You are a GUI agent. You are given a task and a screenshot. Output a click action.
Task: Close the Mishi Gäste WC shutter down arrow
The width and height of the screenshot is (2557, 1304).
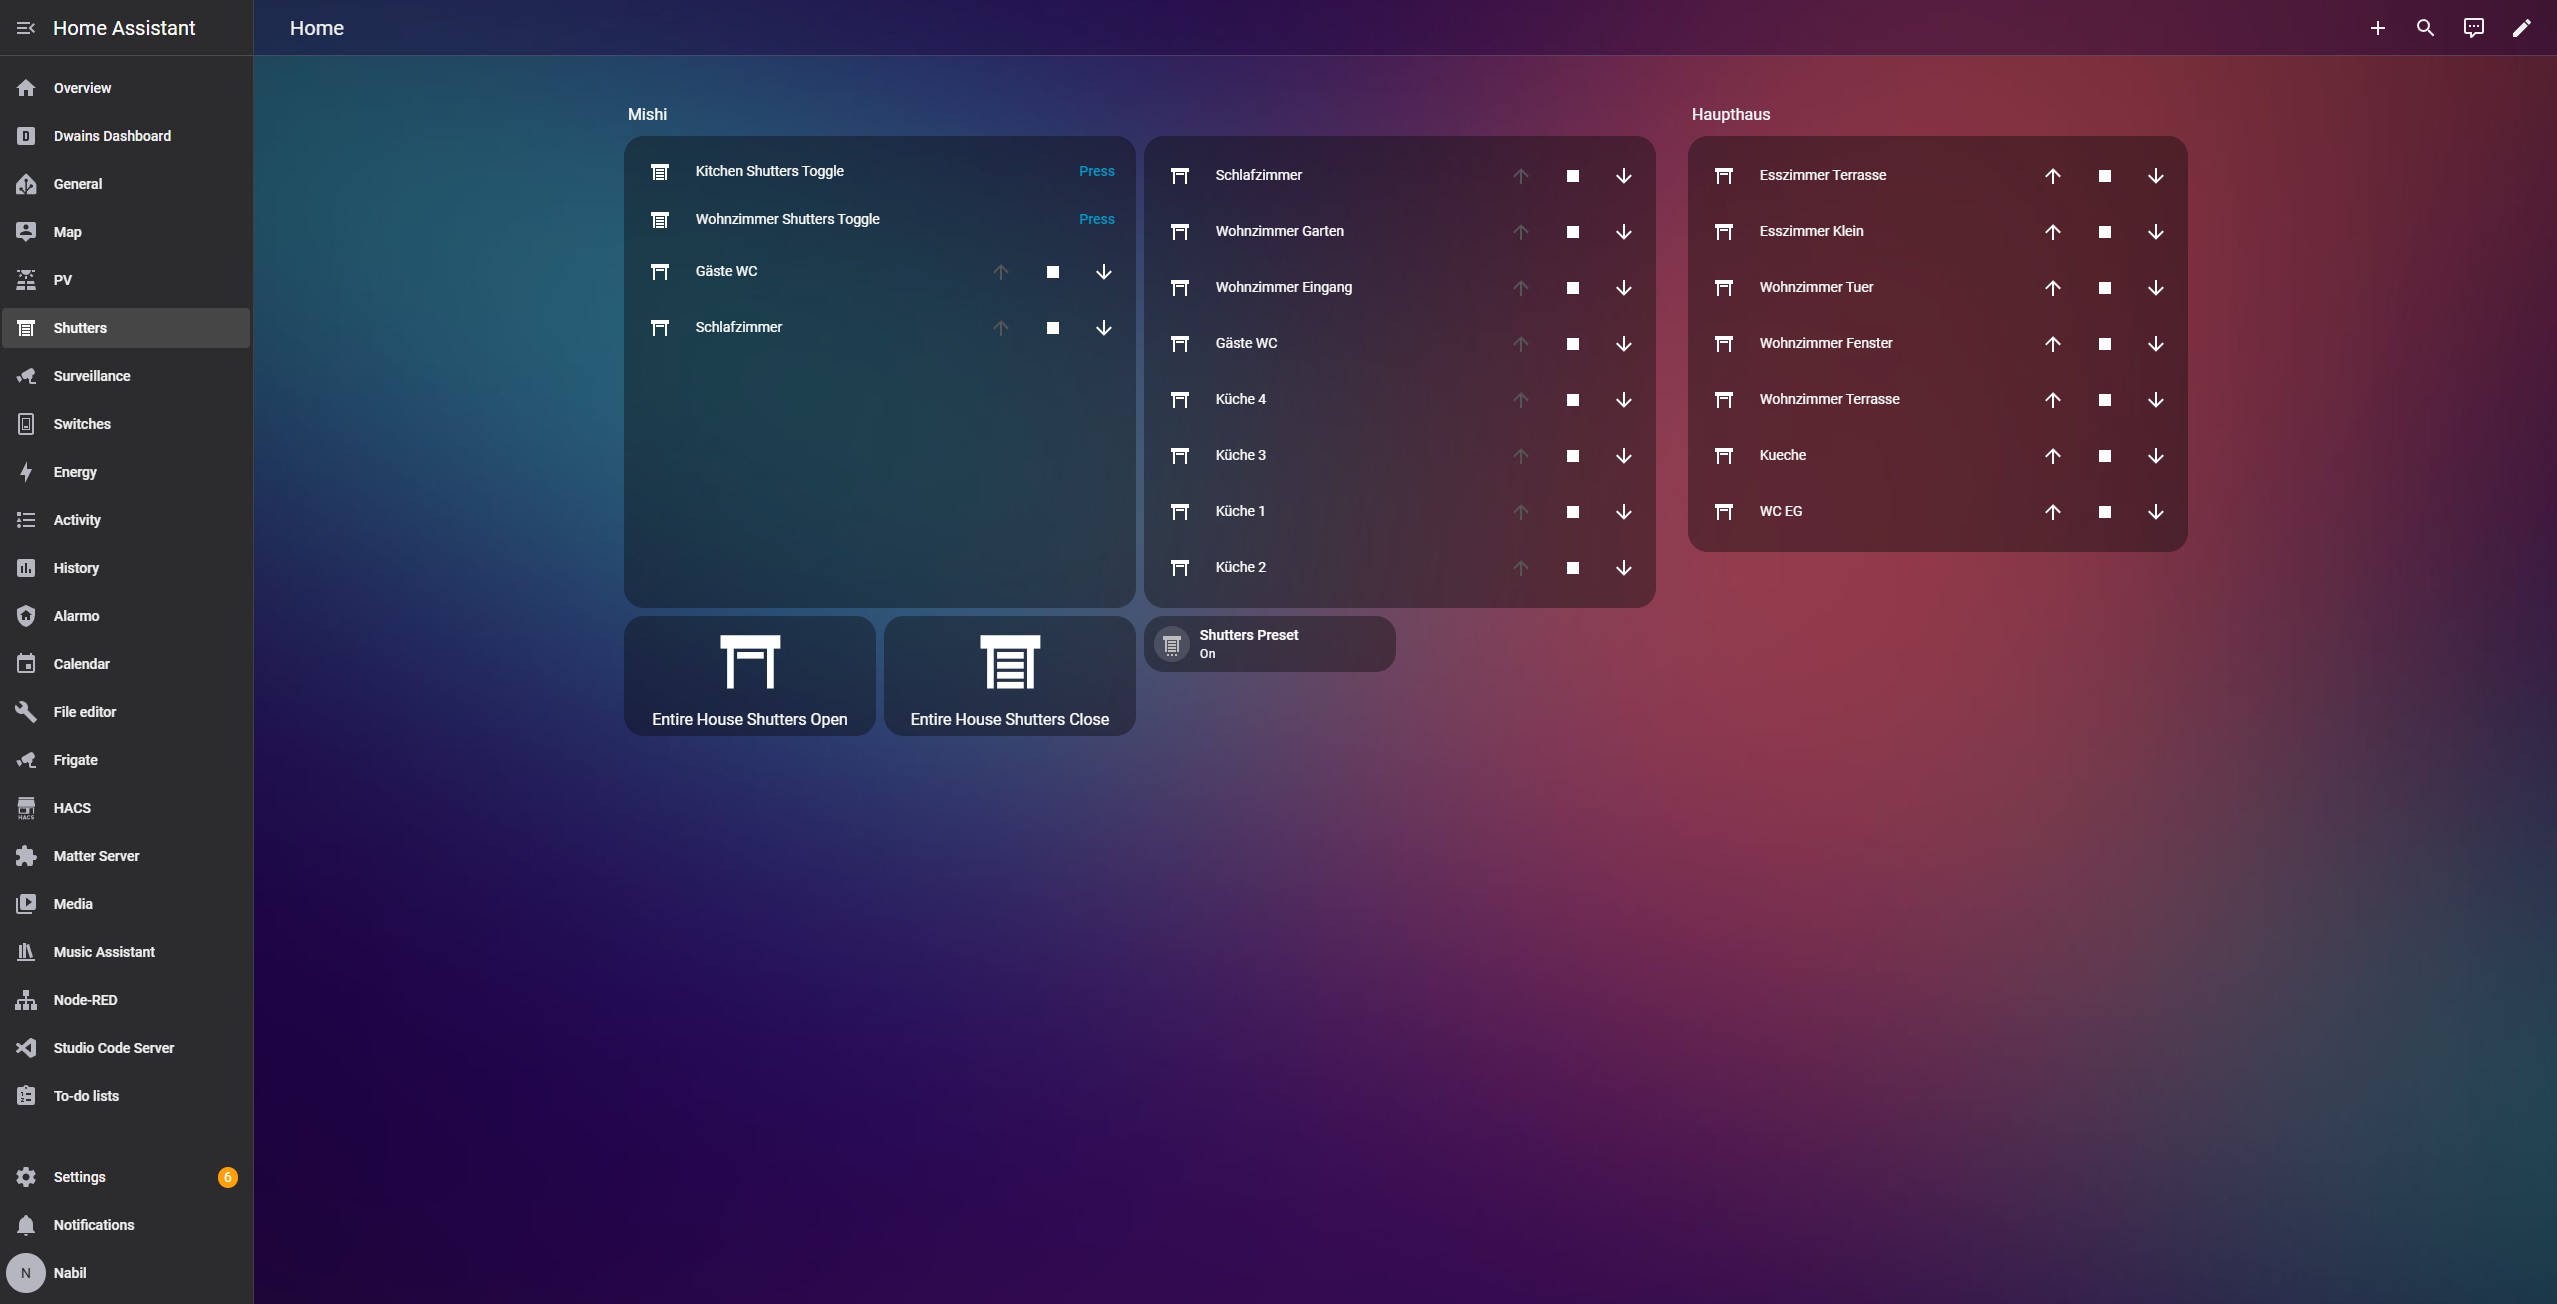[1103, 272]
